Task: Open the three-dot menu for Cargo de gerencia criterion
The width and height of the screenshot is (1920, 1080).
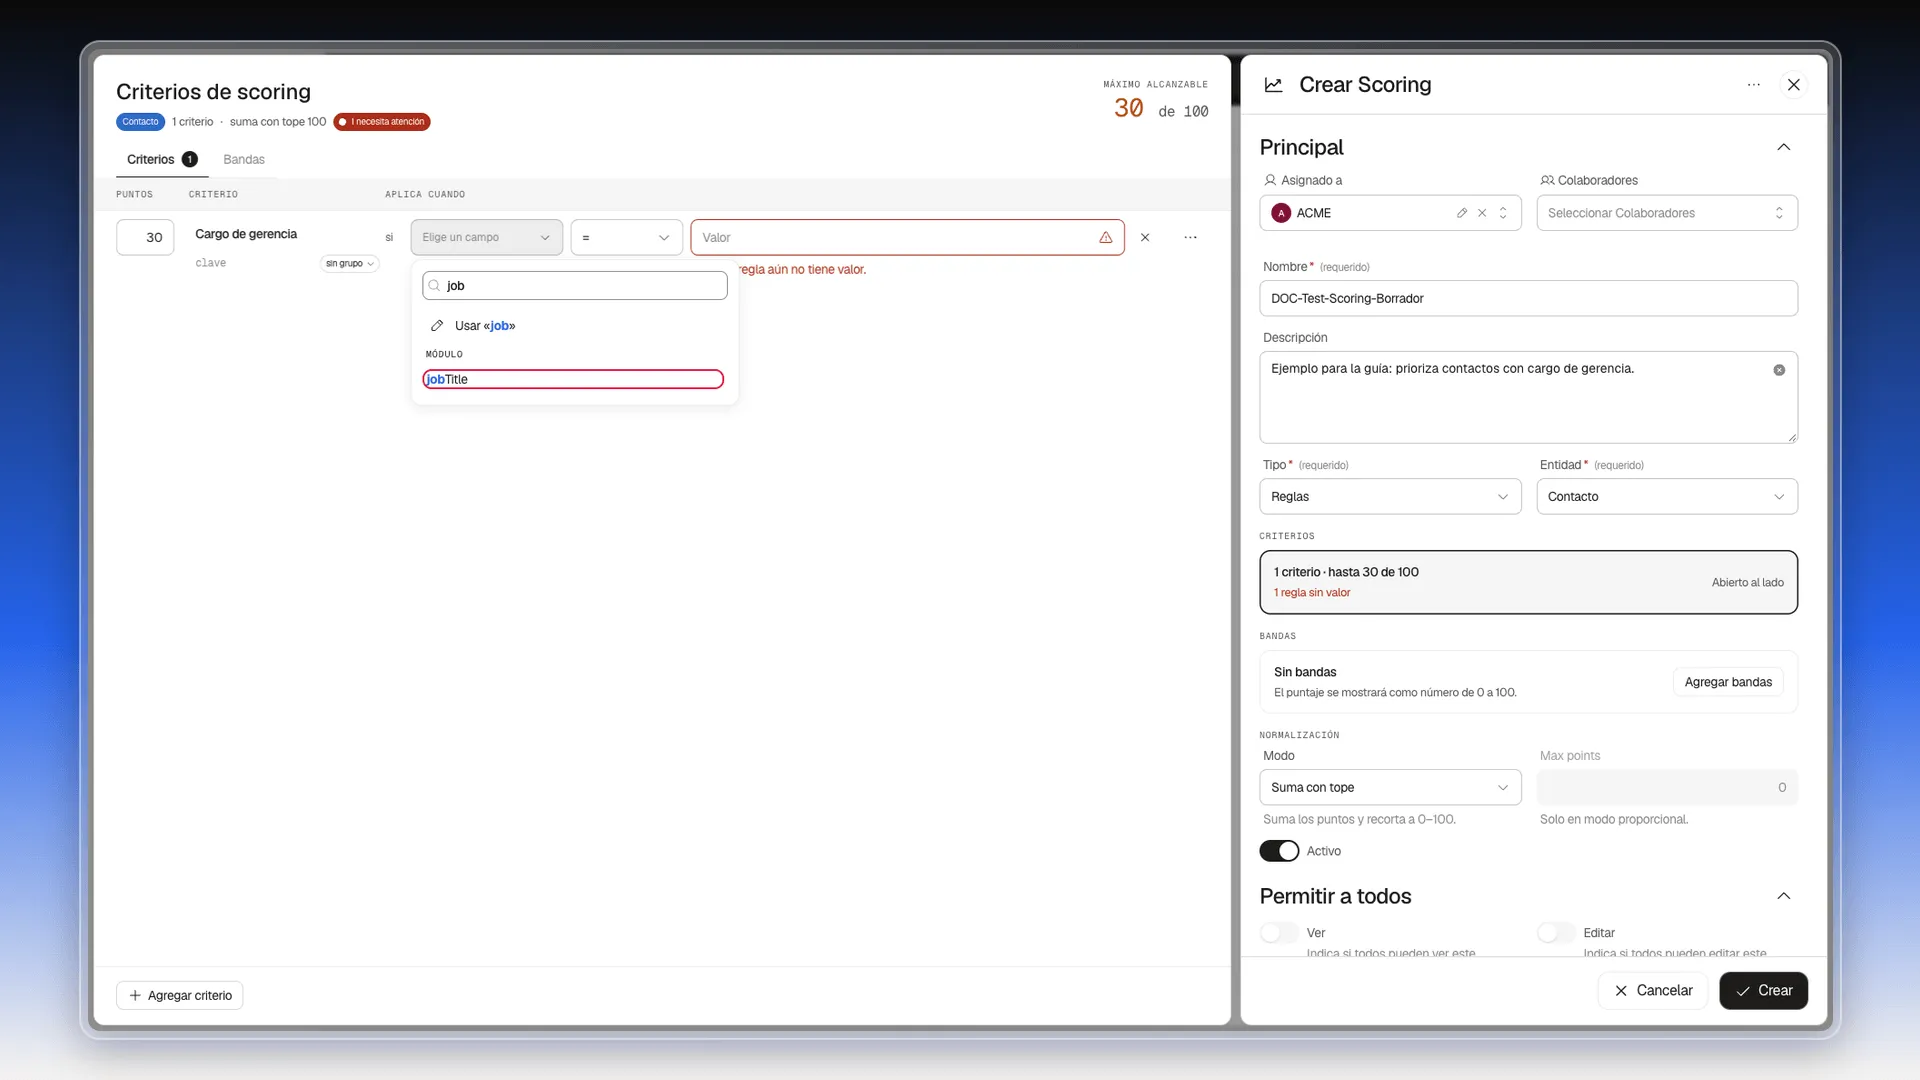Action: (x=1190, y=238)
